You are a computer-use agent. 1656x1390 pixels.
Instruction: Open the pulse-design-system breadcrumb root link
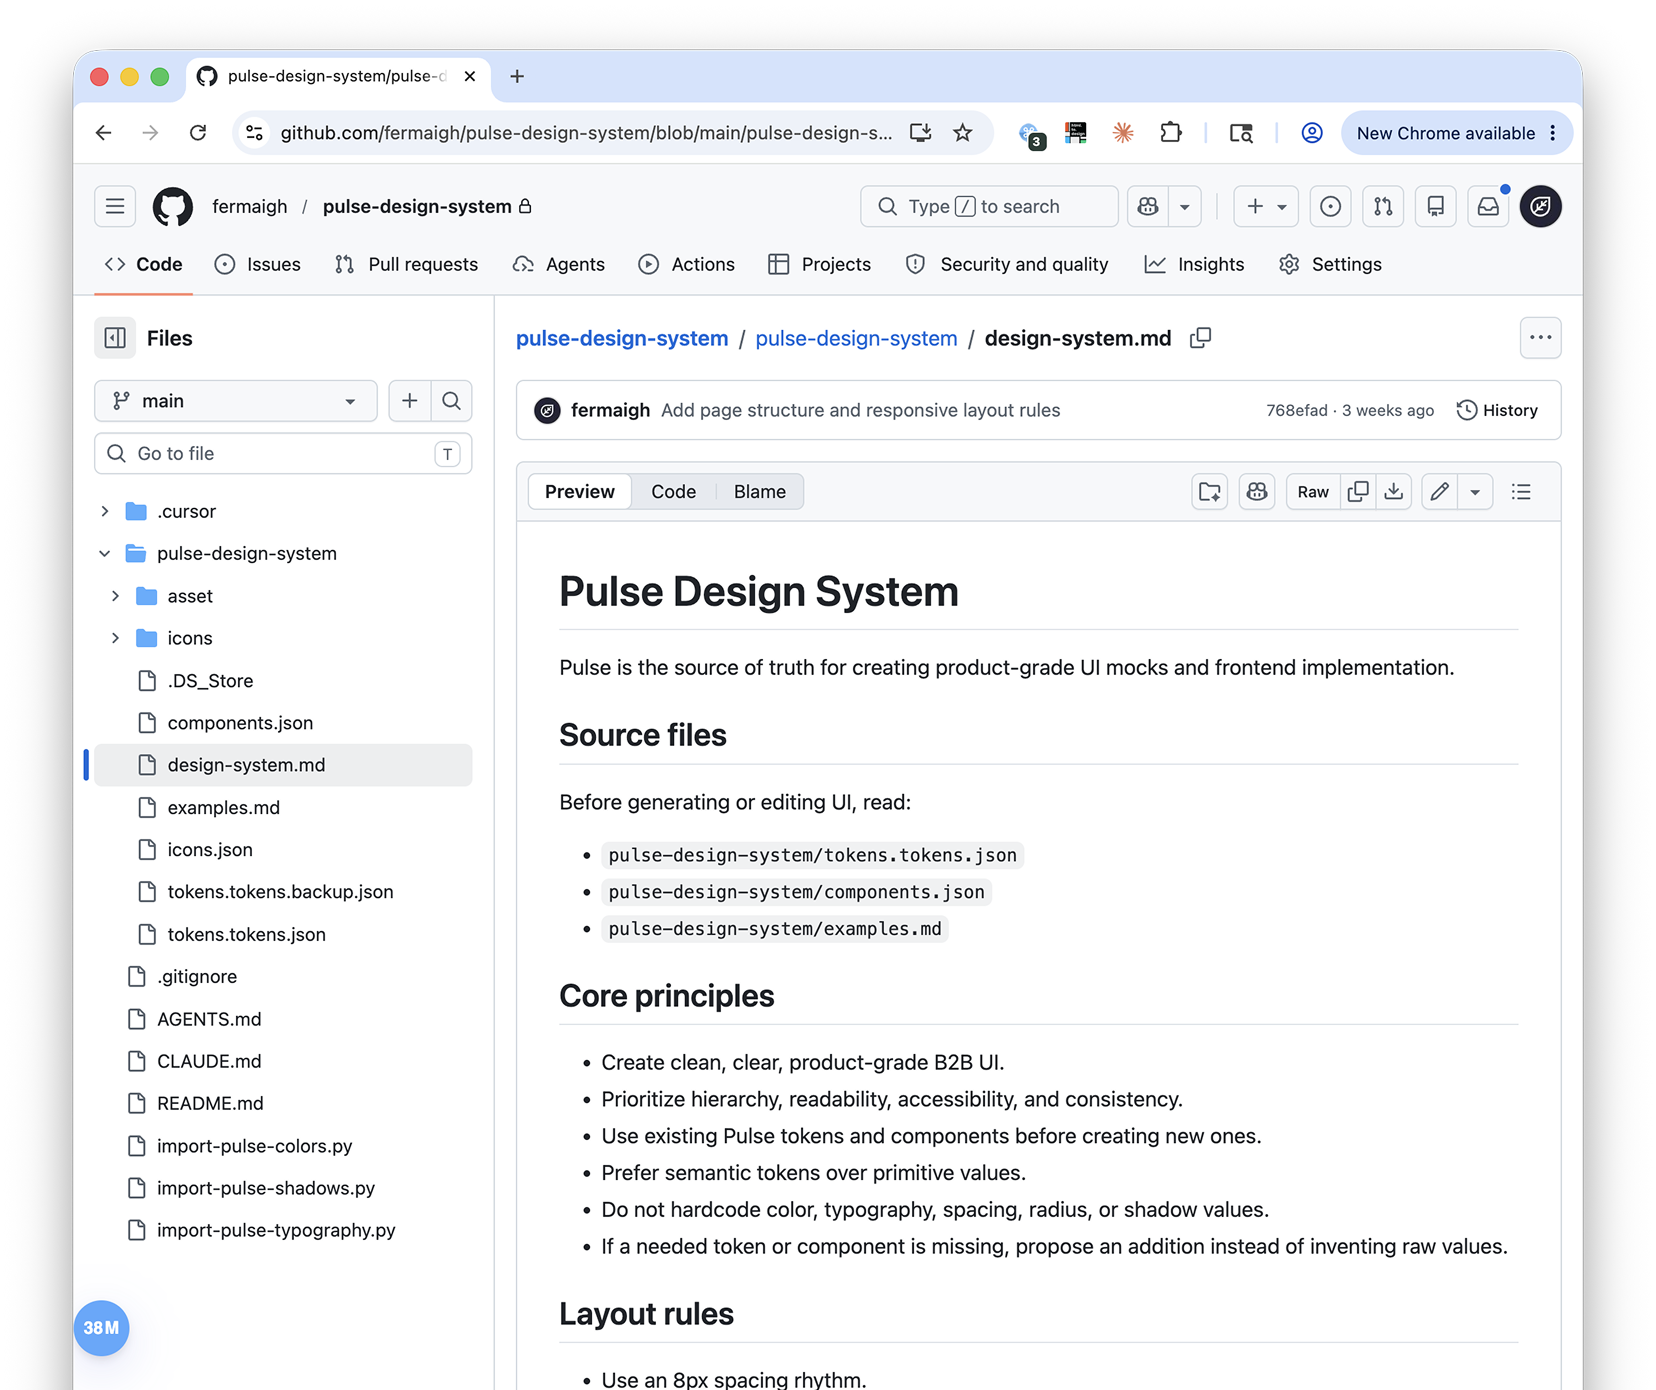pyautogui.click(x=622, y=338)
